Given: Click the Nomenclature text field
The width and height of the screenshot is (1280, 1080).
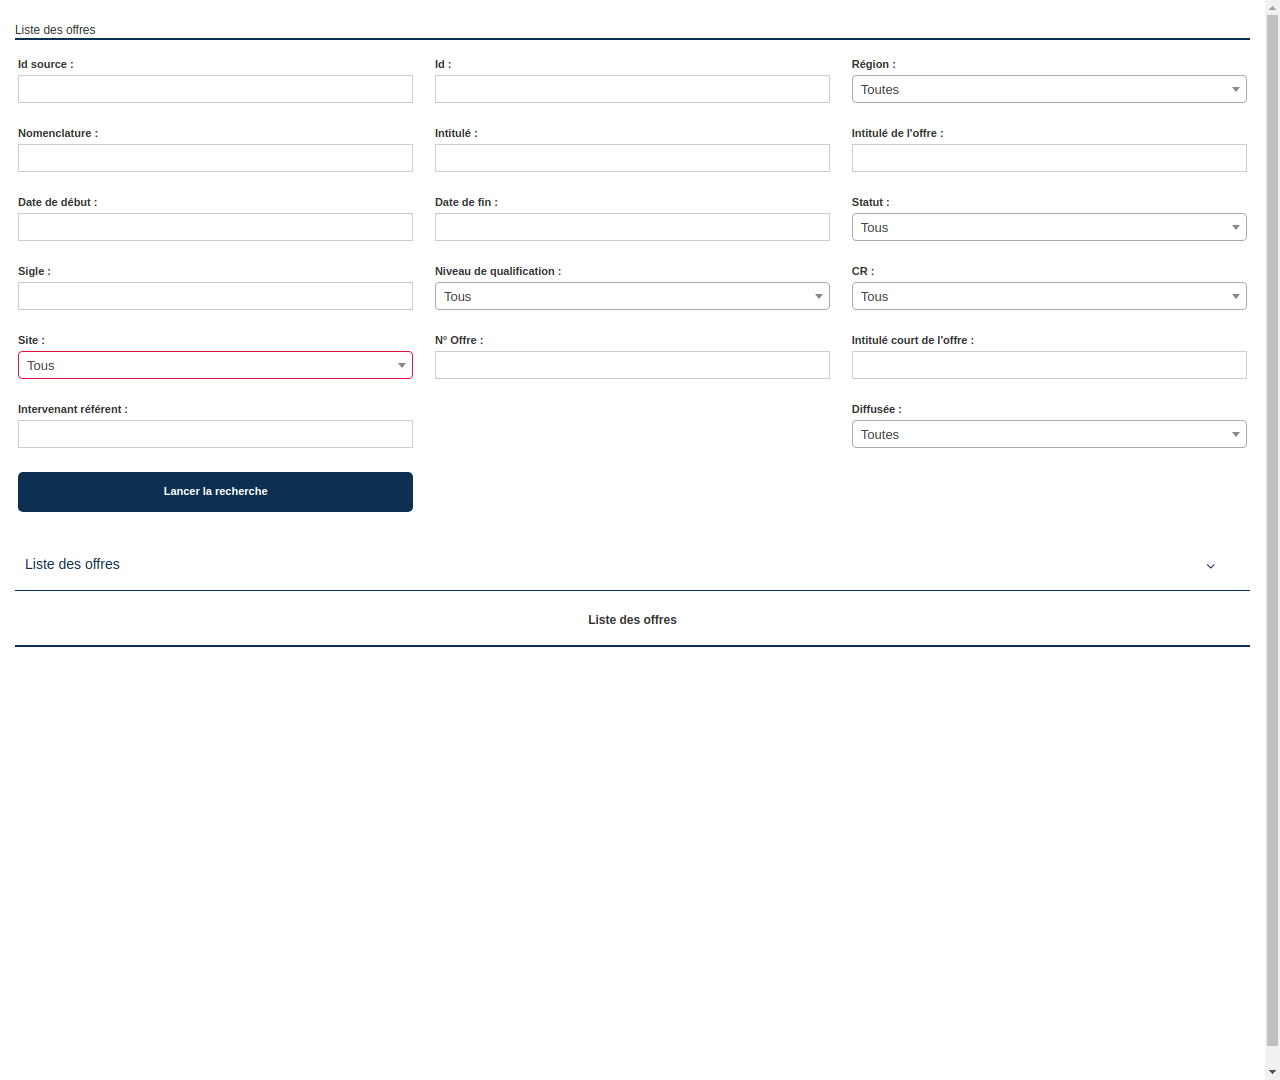Looking at the screenshot, I should coord(215,158).
